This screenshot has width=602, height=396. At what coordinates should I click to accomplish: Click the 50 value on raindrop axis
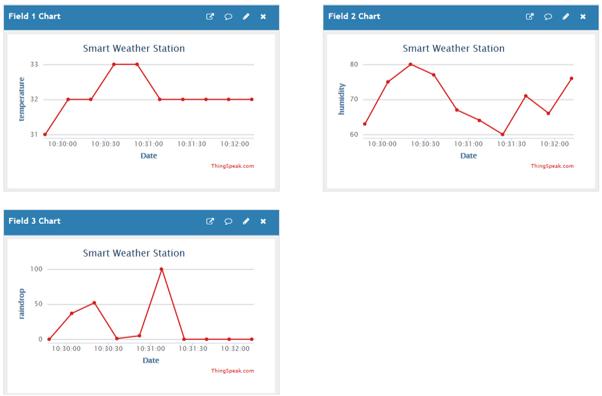tap(38, 304)
